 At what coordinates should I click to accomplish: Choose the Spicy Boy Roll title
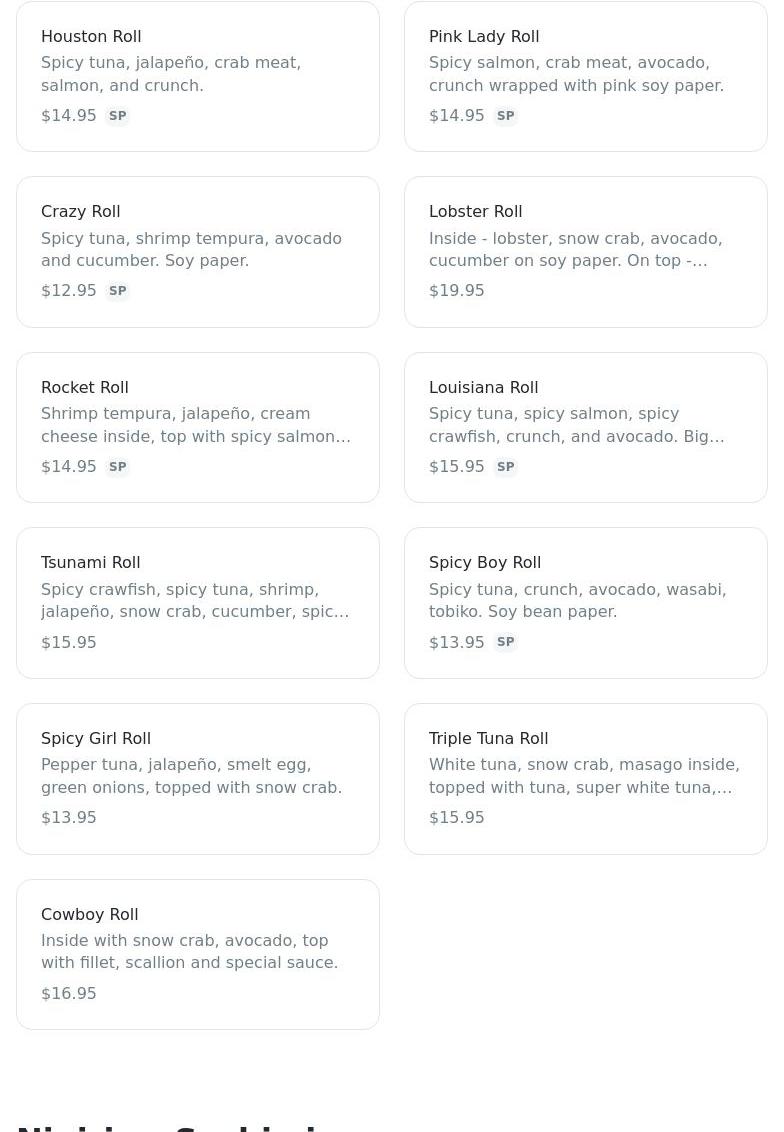click(x=485, y=562)
